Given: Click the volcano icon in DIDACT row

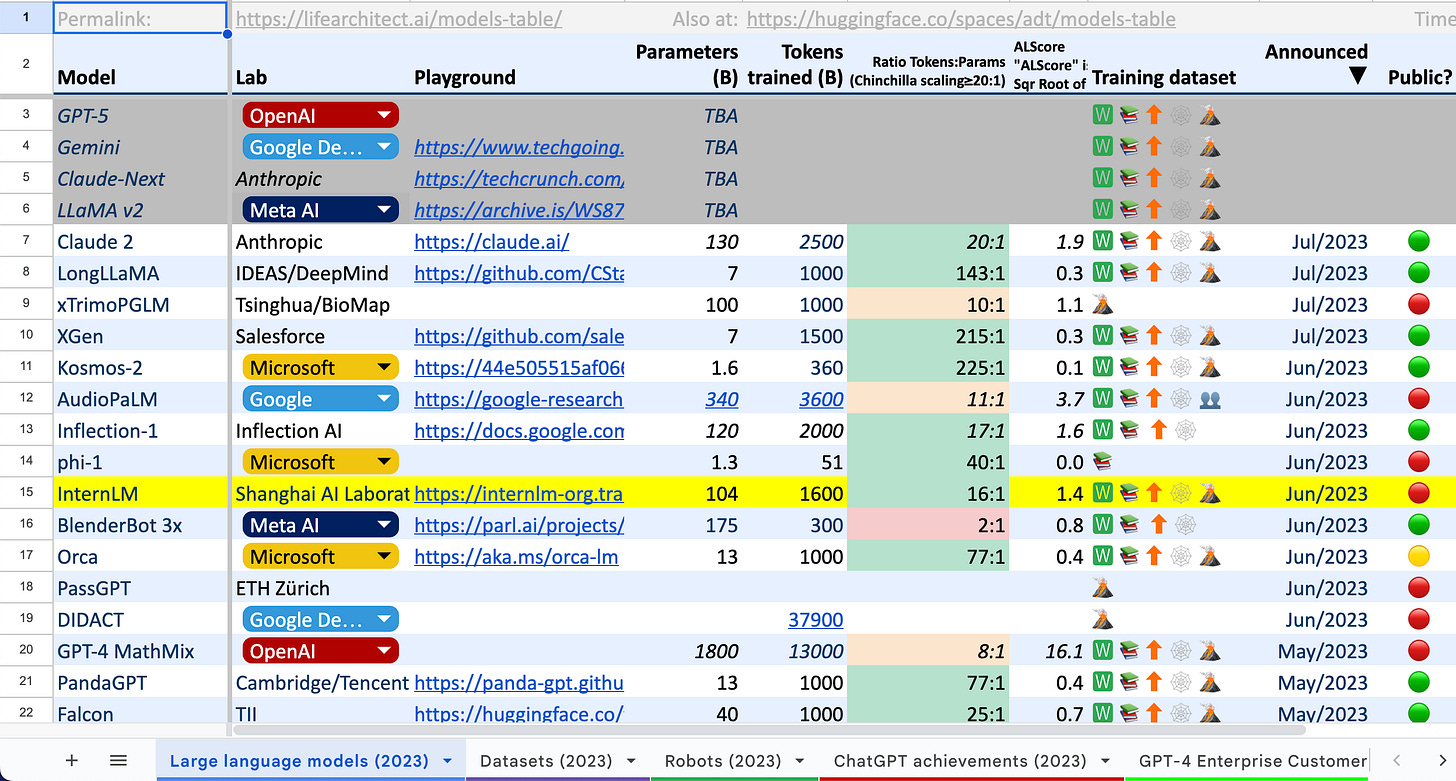Looking at the screenshot, I should click(1102, 619).
